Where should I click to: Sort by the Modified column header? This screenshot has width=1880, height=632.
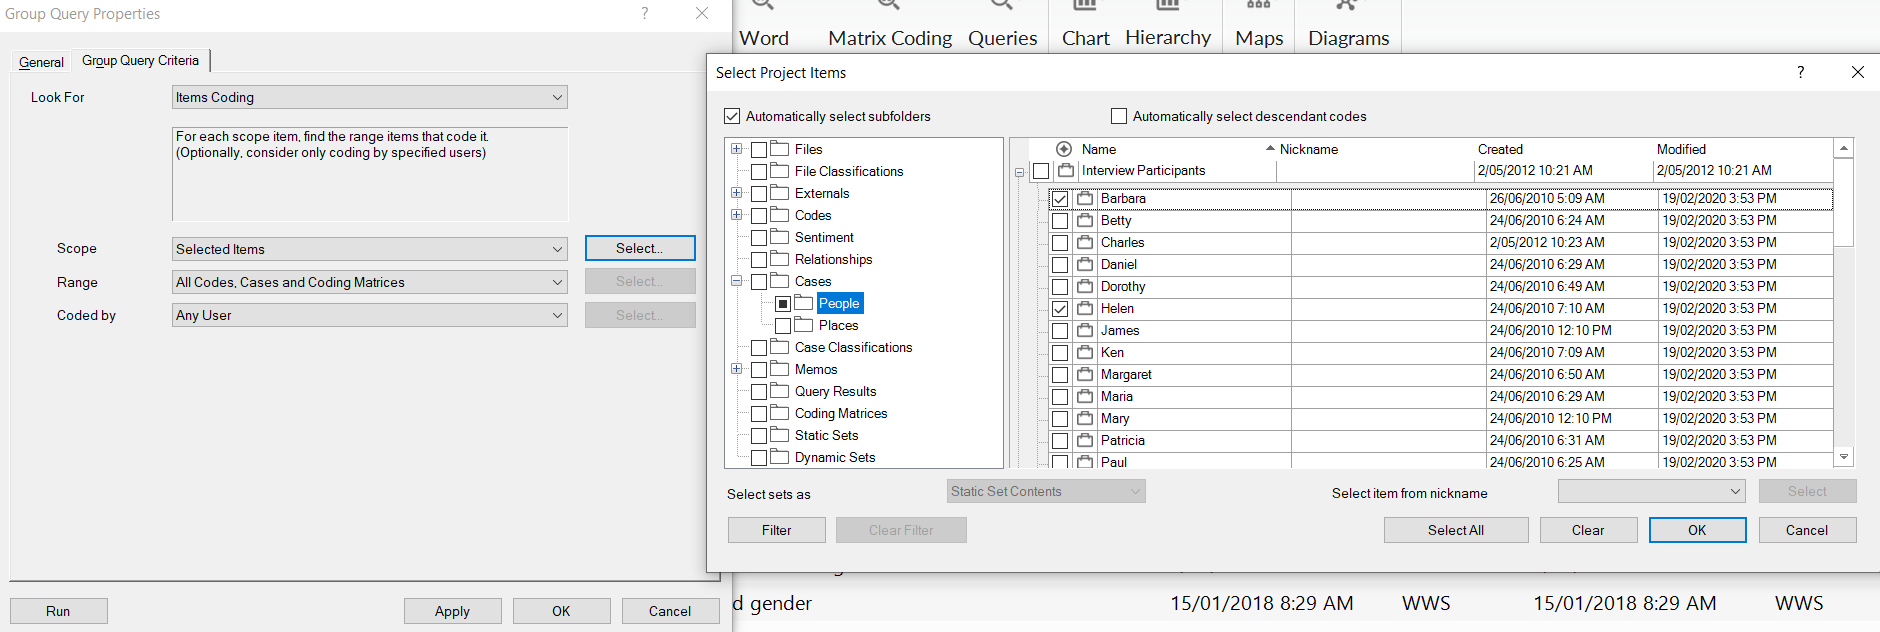1681,149
